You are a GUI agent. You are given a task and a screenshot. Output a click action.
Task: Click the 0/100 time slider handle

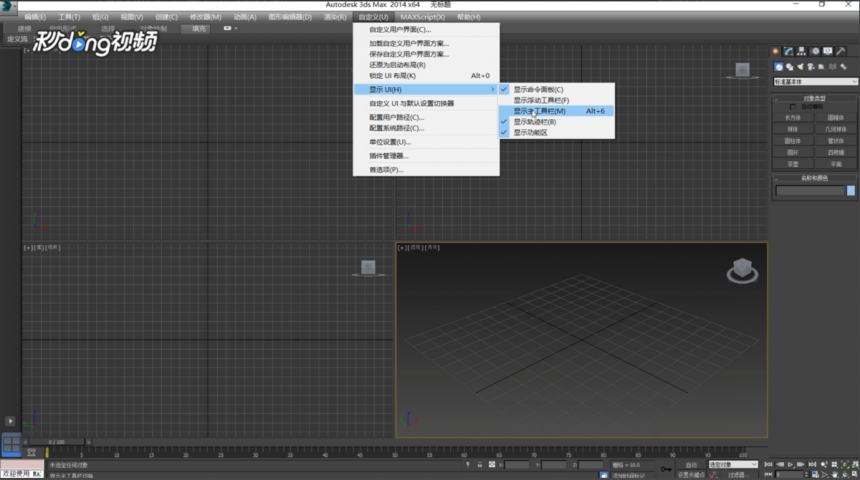tap(57, 442)
